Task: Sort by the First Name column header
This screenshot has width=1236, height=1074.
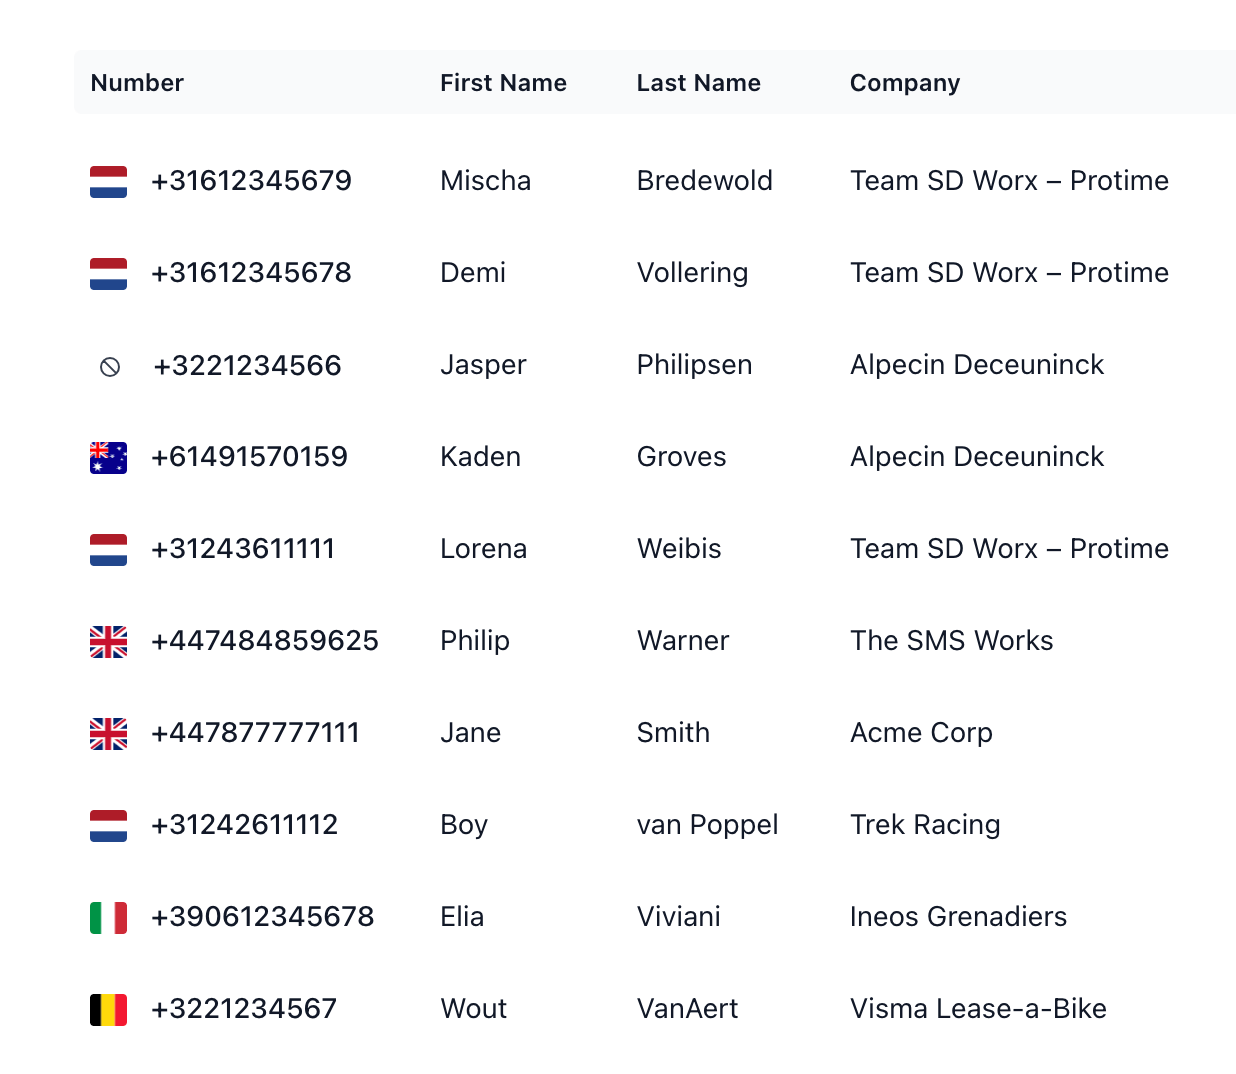Action: 503,83
